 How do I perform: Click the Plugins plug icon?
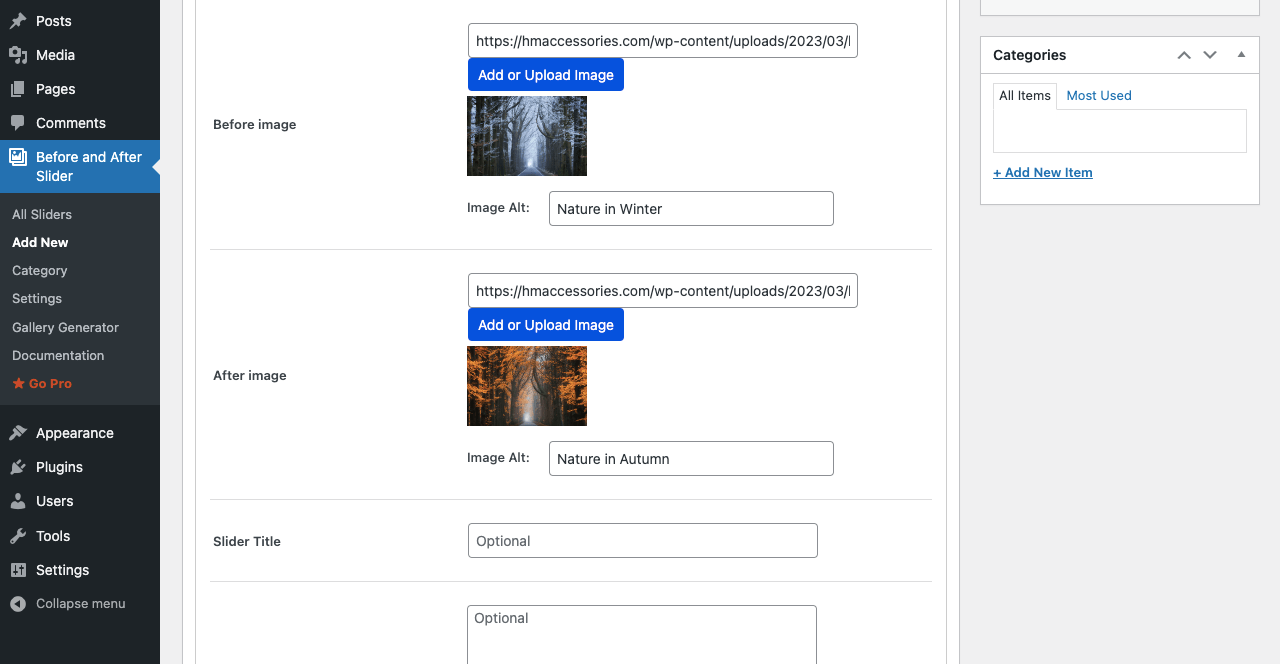[18, 467]
